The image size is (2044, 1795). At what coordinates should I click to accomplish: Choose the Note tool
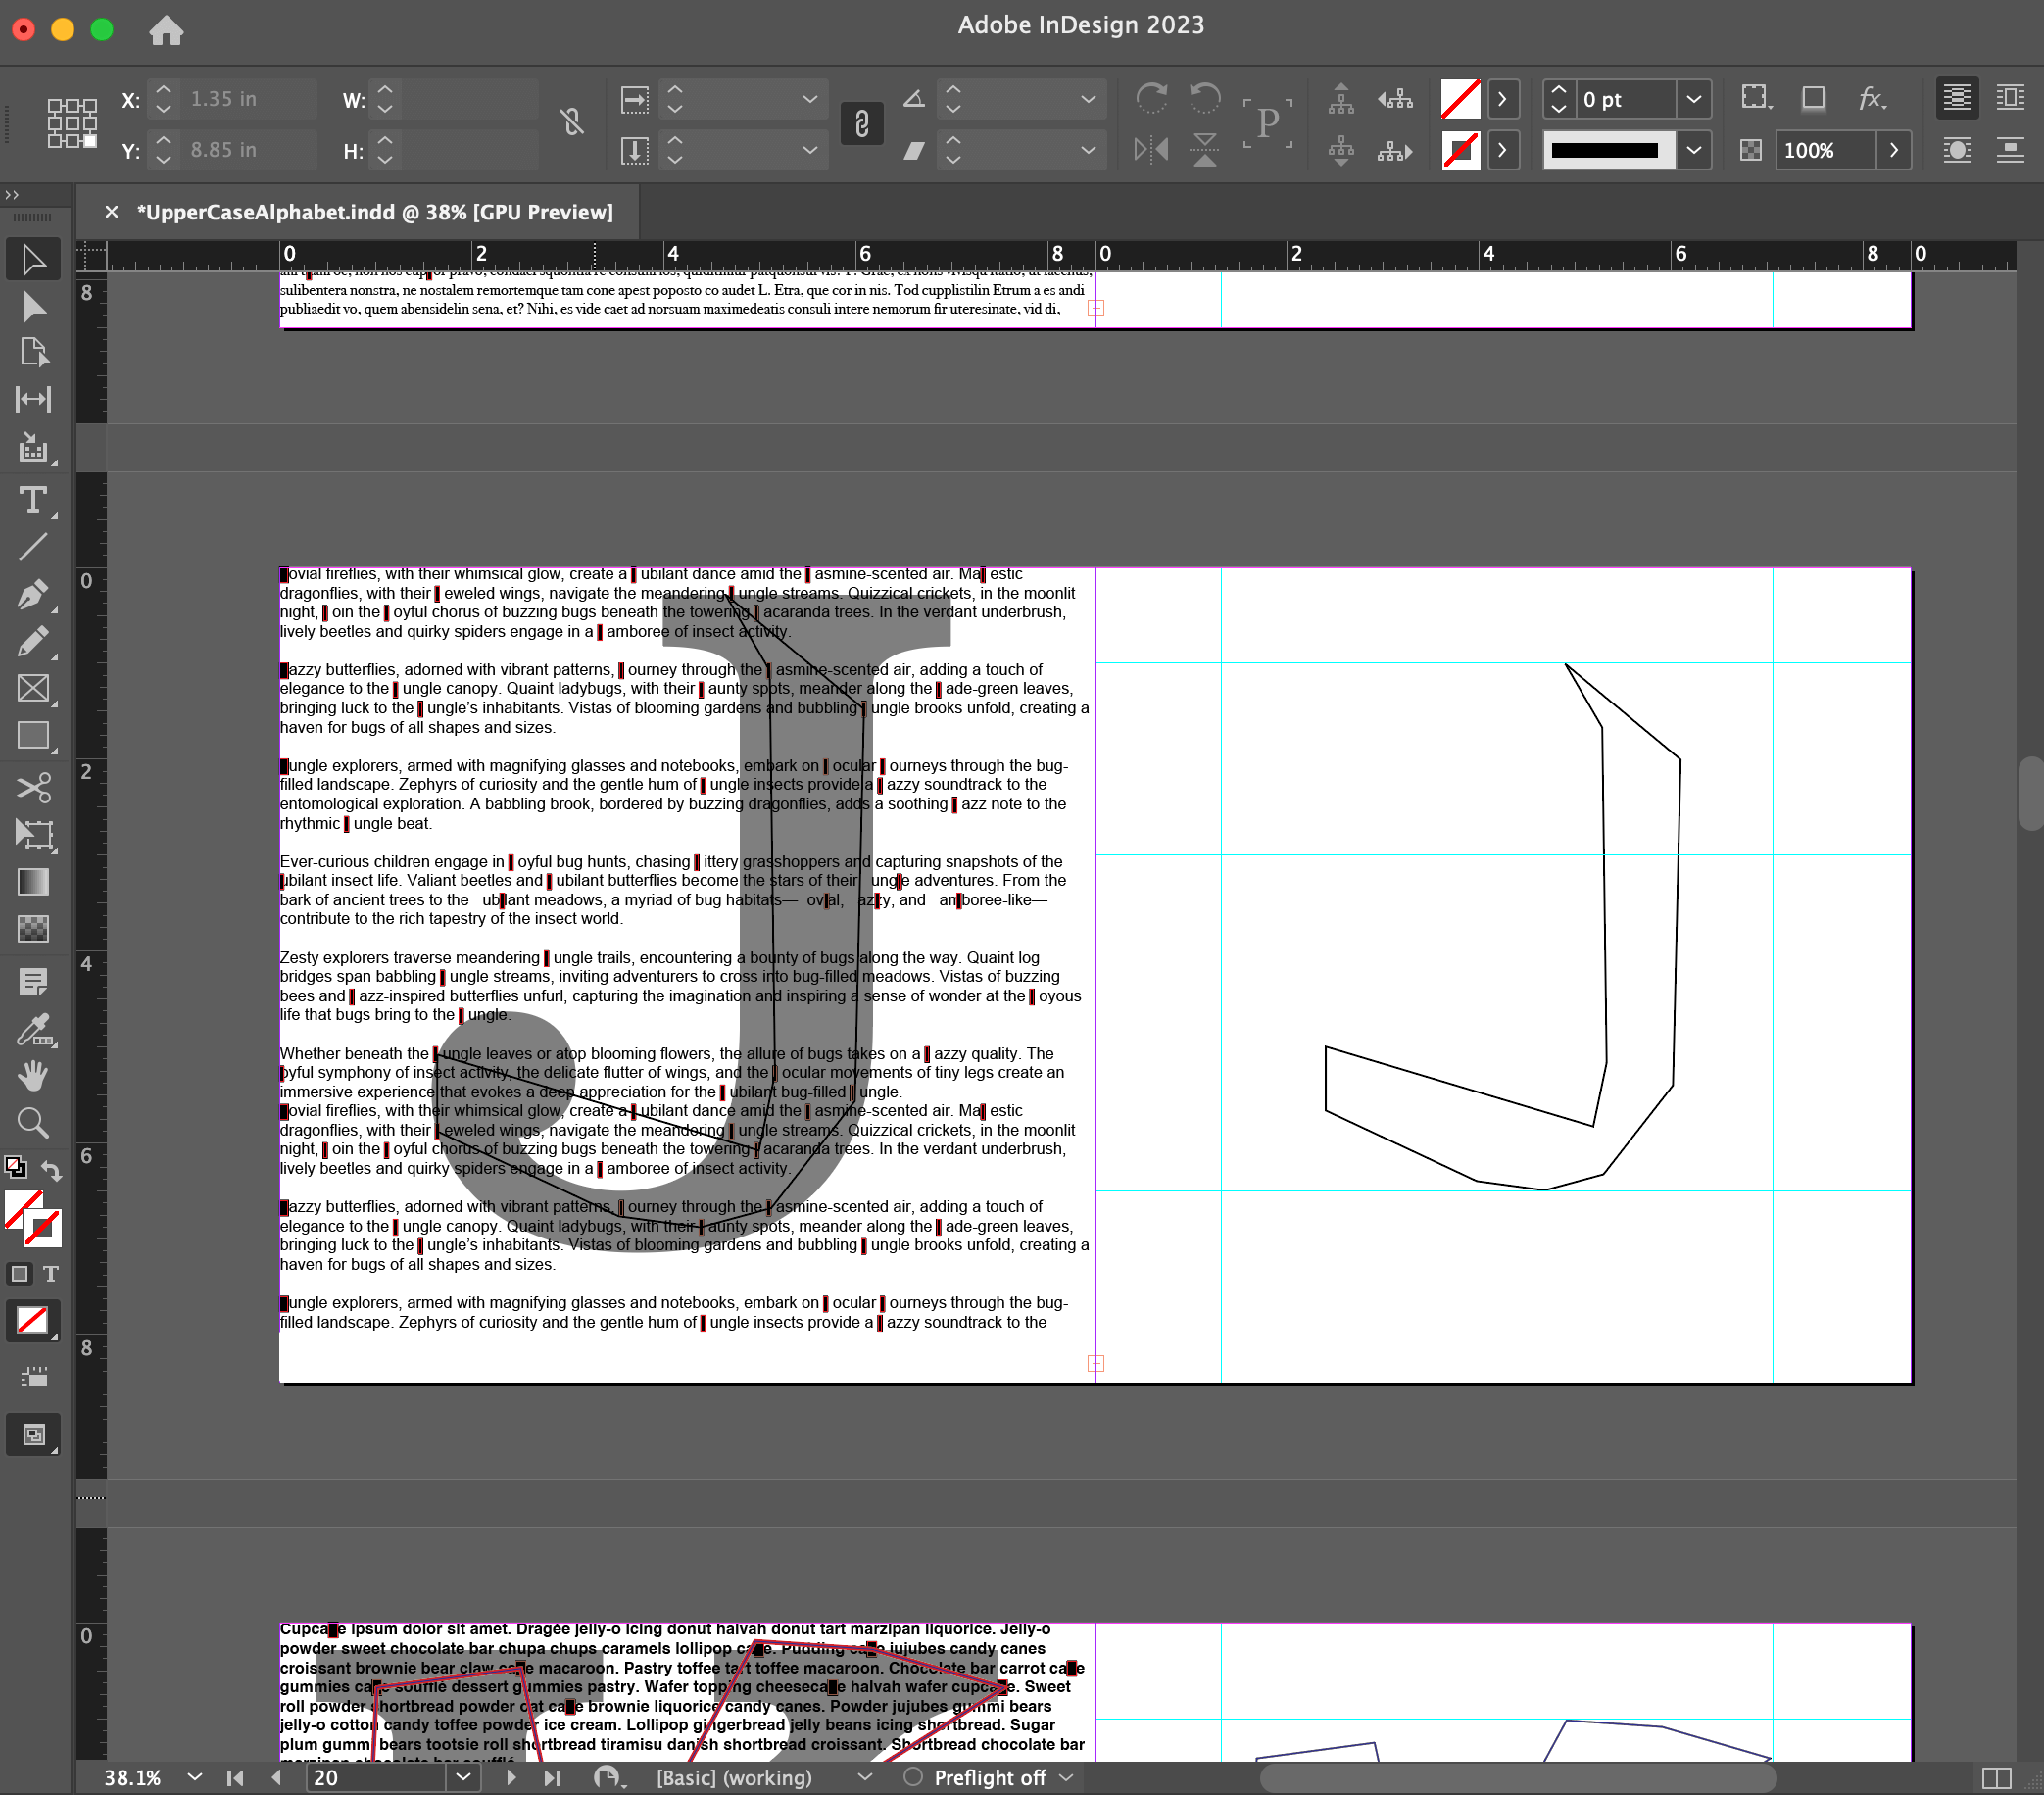33,982
